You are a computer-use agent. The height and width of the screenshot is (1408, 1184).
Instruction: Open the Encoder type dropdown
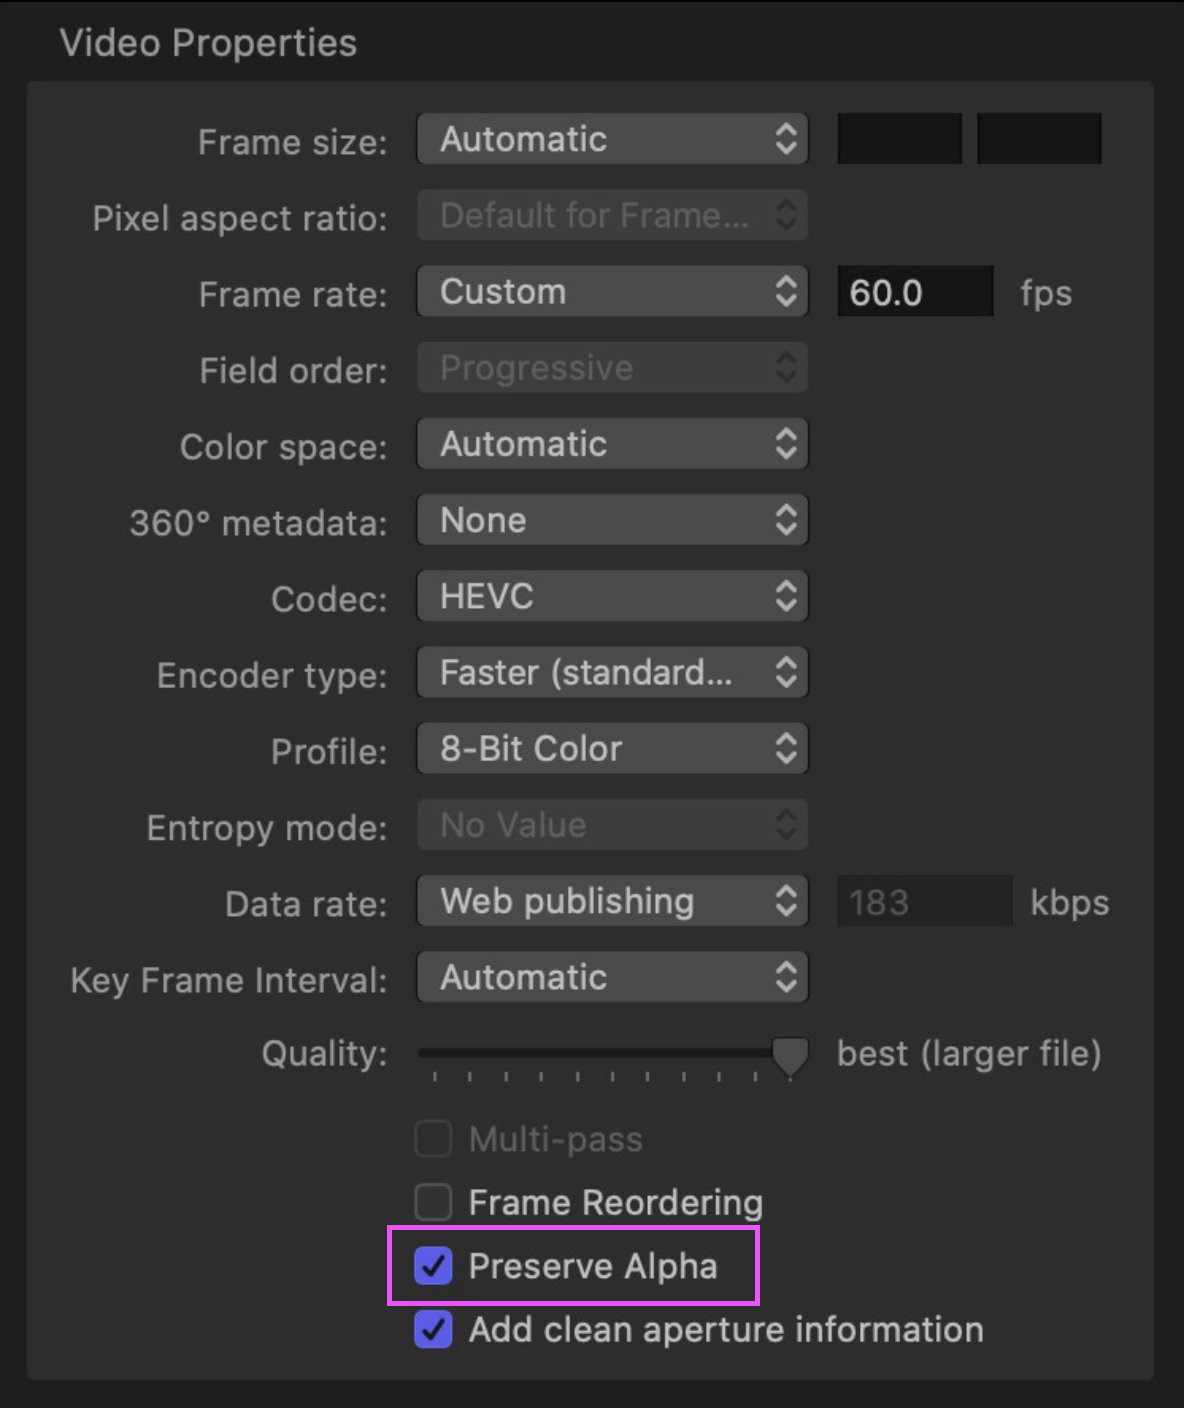tap(611, 672)
